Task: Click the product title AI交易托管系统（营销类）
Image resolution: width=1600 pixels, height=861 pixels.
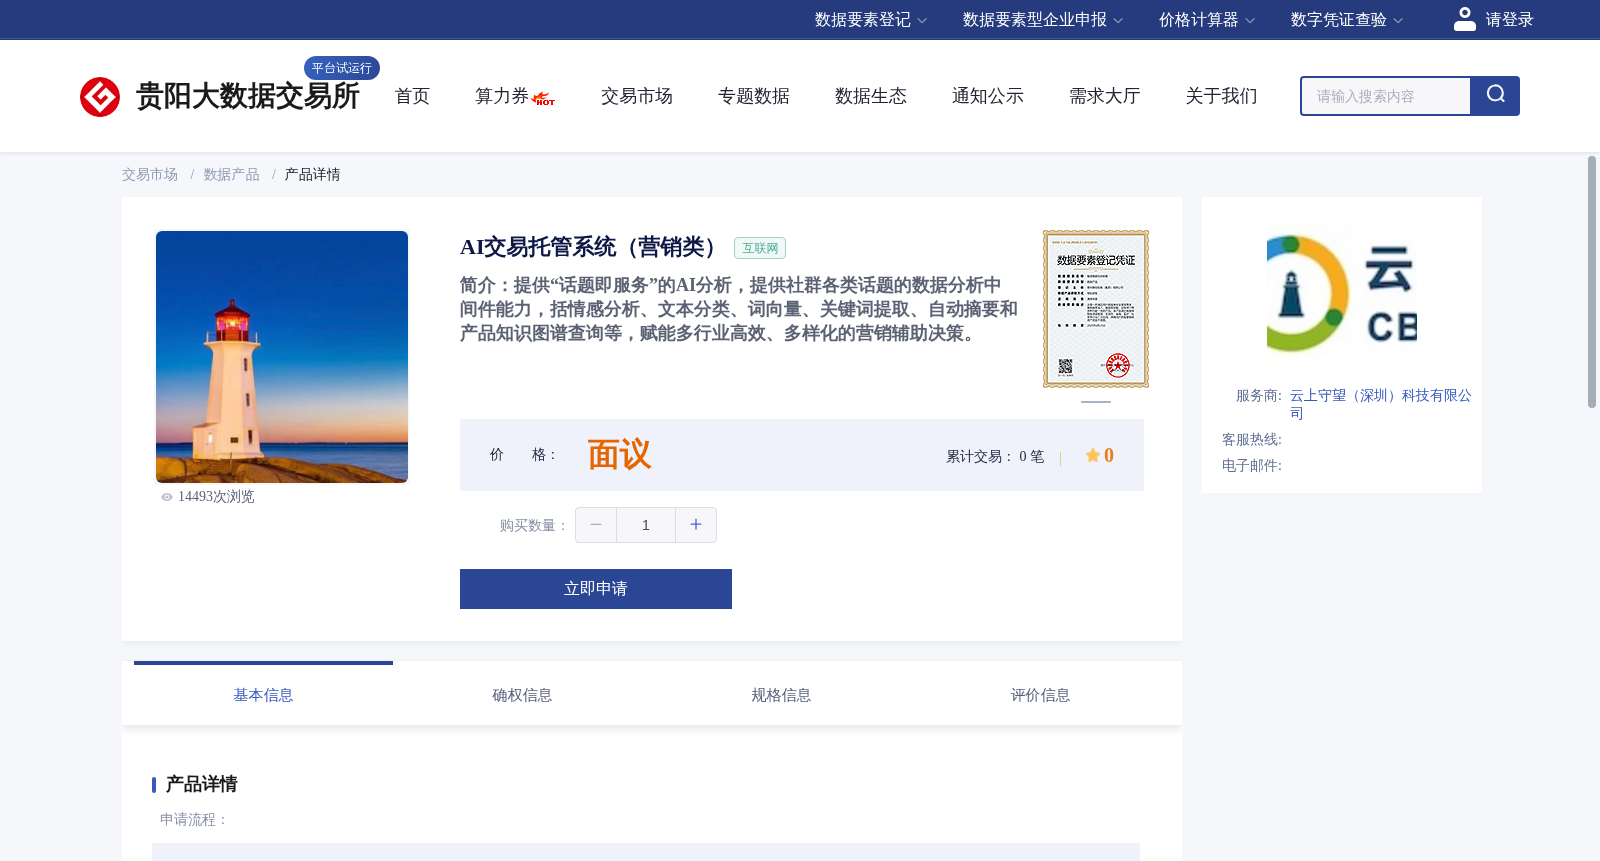Action: pos(591,247)
